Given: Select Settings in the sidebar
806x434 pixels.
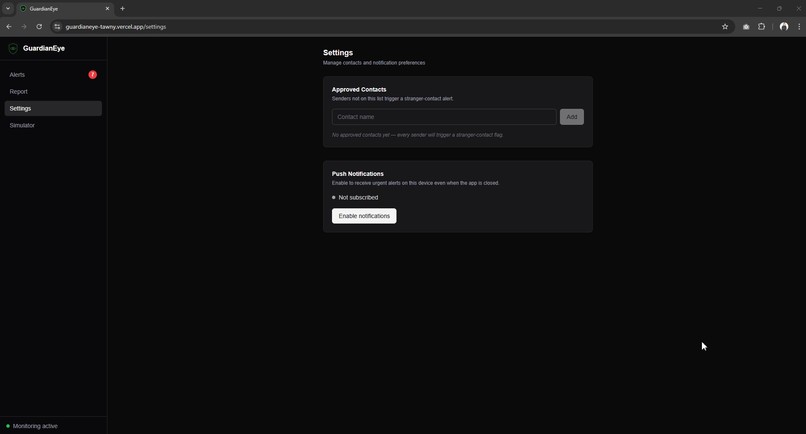Looking at the screenshot, I should pyautogui.click(x=53, y=108).
